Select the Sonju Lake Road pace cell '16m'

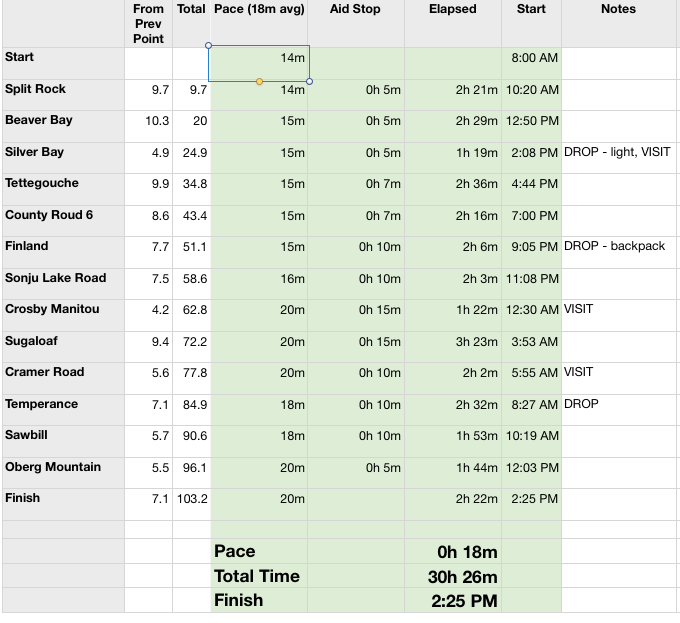point(292,279)
